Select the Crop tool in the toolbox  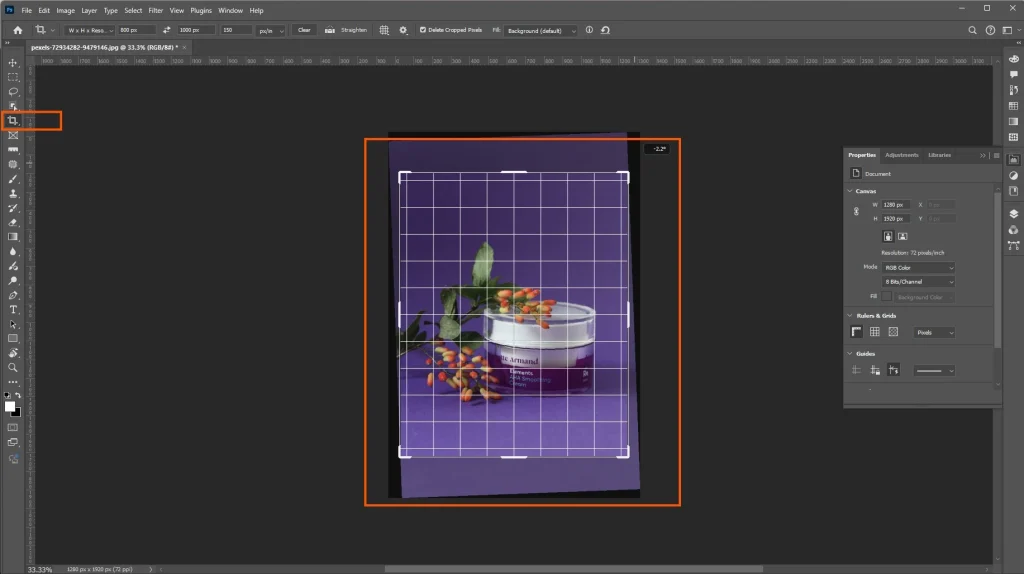point(12,120)
